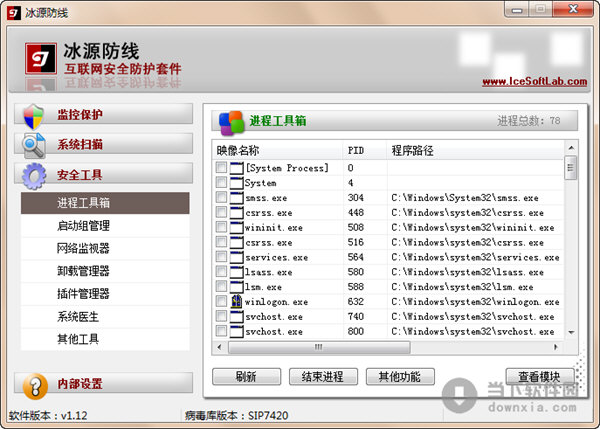The width and height of the screenshot is (600, 429).
Task: Click the smss.exe process icon
Action: tap(237, 198)
